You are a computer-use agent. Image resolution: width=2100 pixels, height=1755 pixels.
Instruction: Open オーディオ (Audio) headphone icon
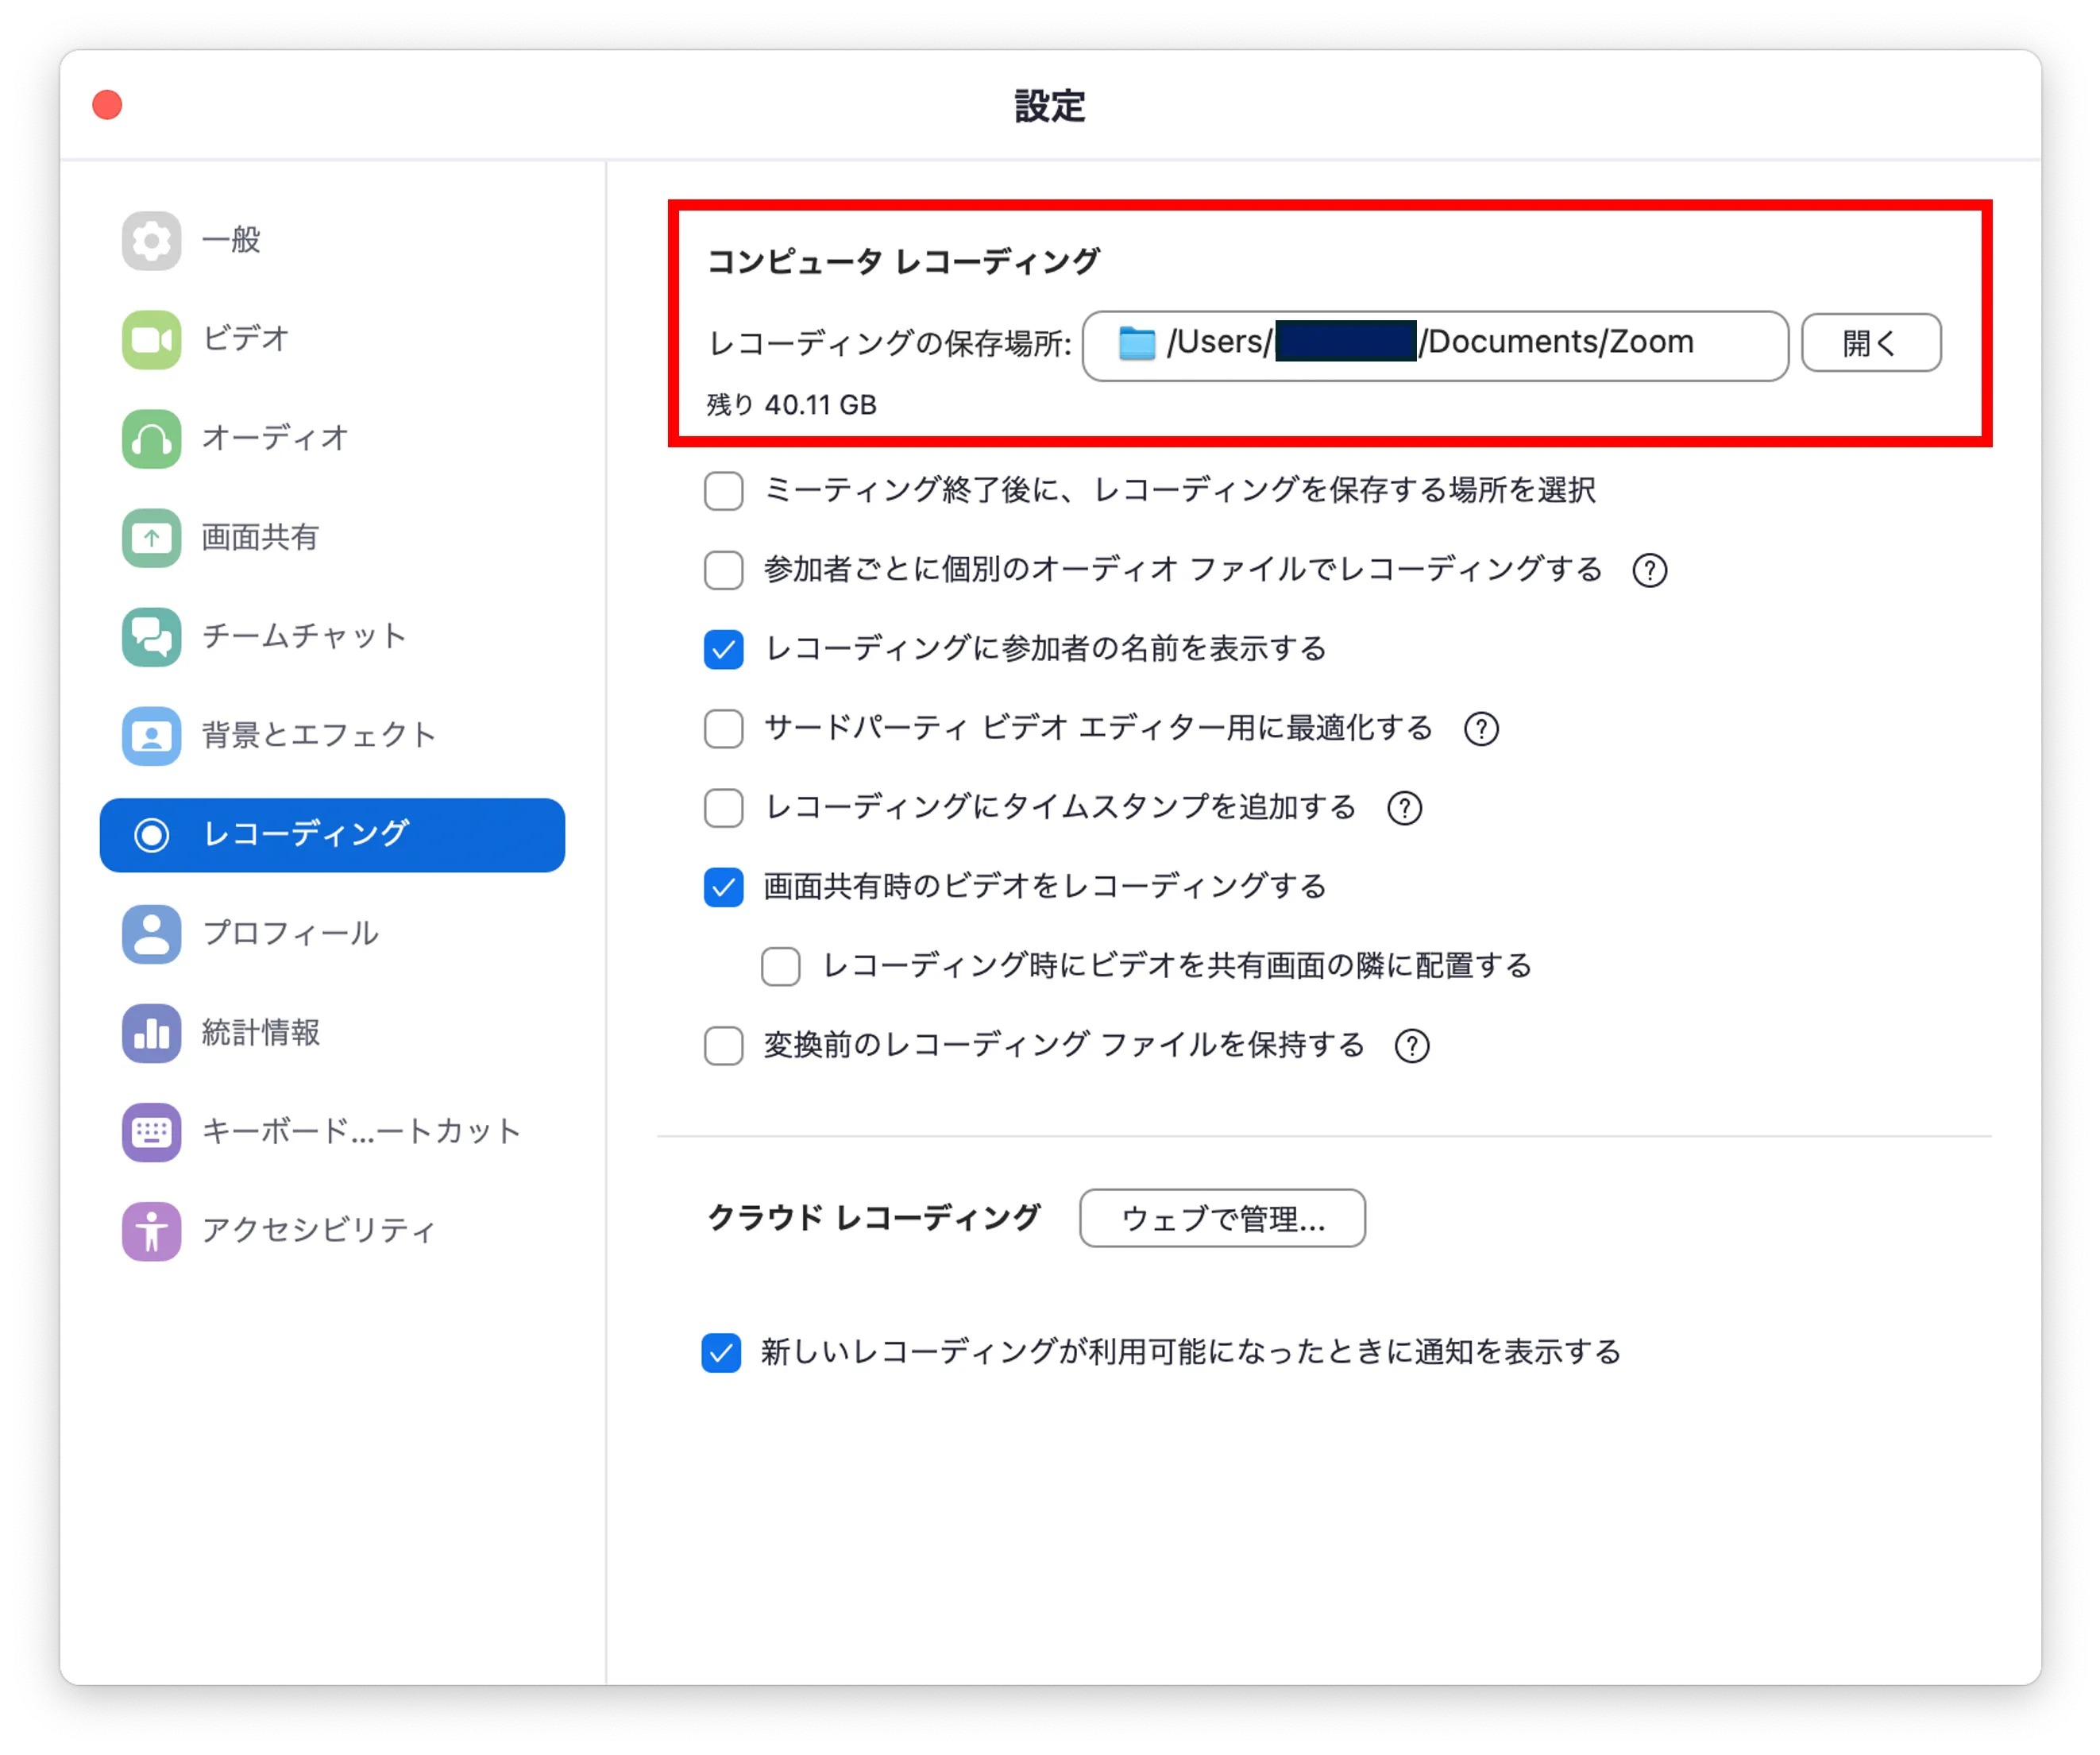151,438
